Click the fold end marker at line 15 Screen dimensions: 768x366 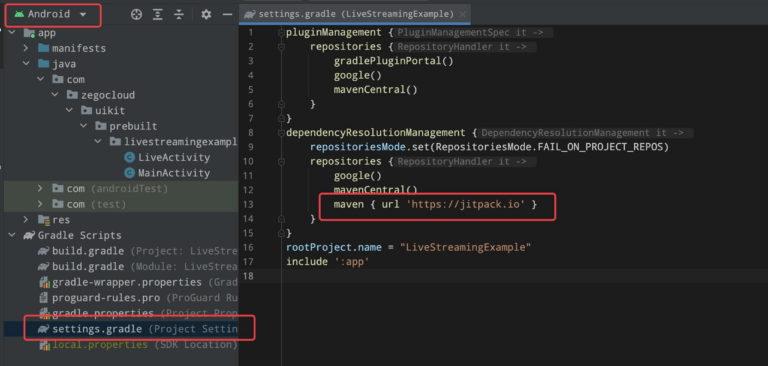281,233
